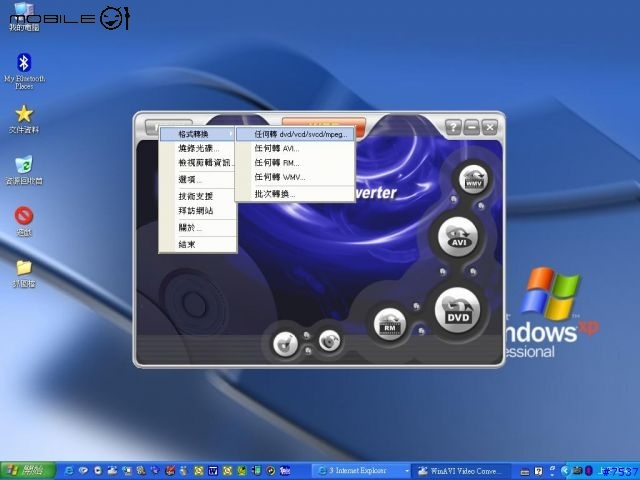Image resolution: width=640 pixels, height=480 pixels.
Task: Select the 資源回收筒 recycle bin icon
Action: (24, 170)
